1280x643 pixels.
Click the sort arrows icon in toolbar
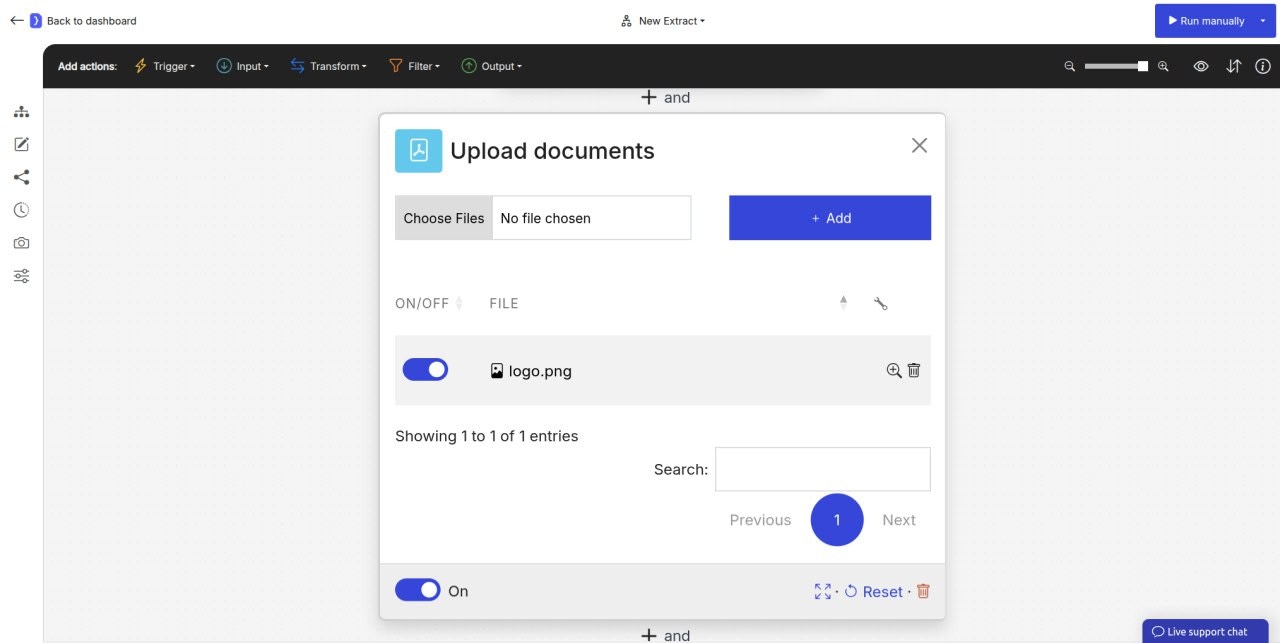pos(1234,65)
